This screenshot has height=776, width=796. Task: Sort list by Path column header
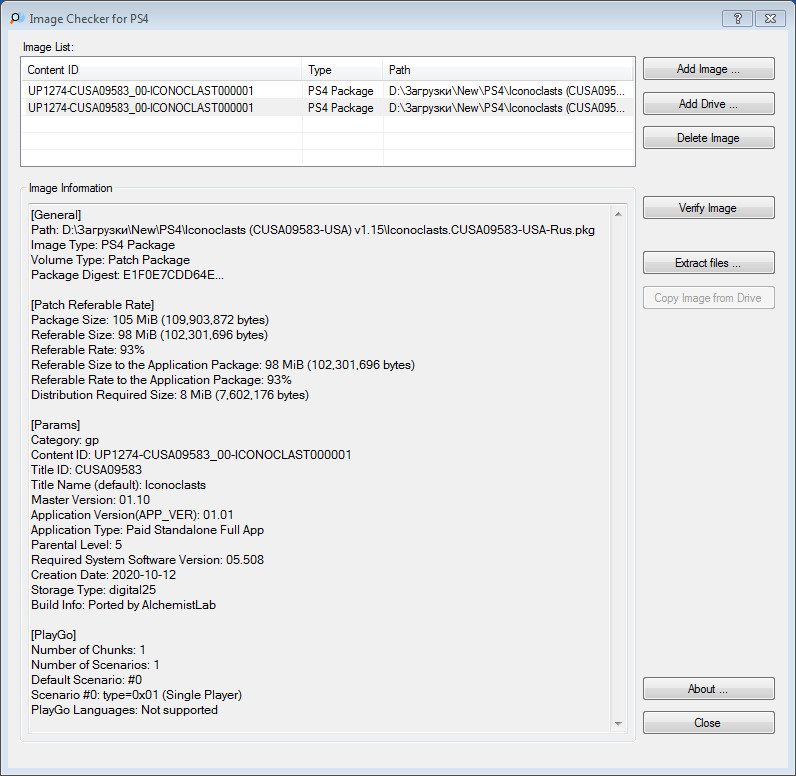point(508,70)
